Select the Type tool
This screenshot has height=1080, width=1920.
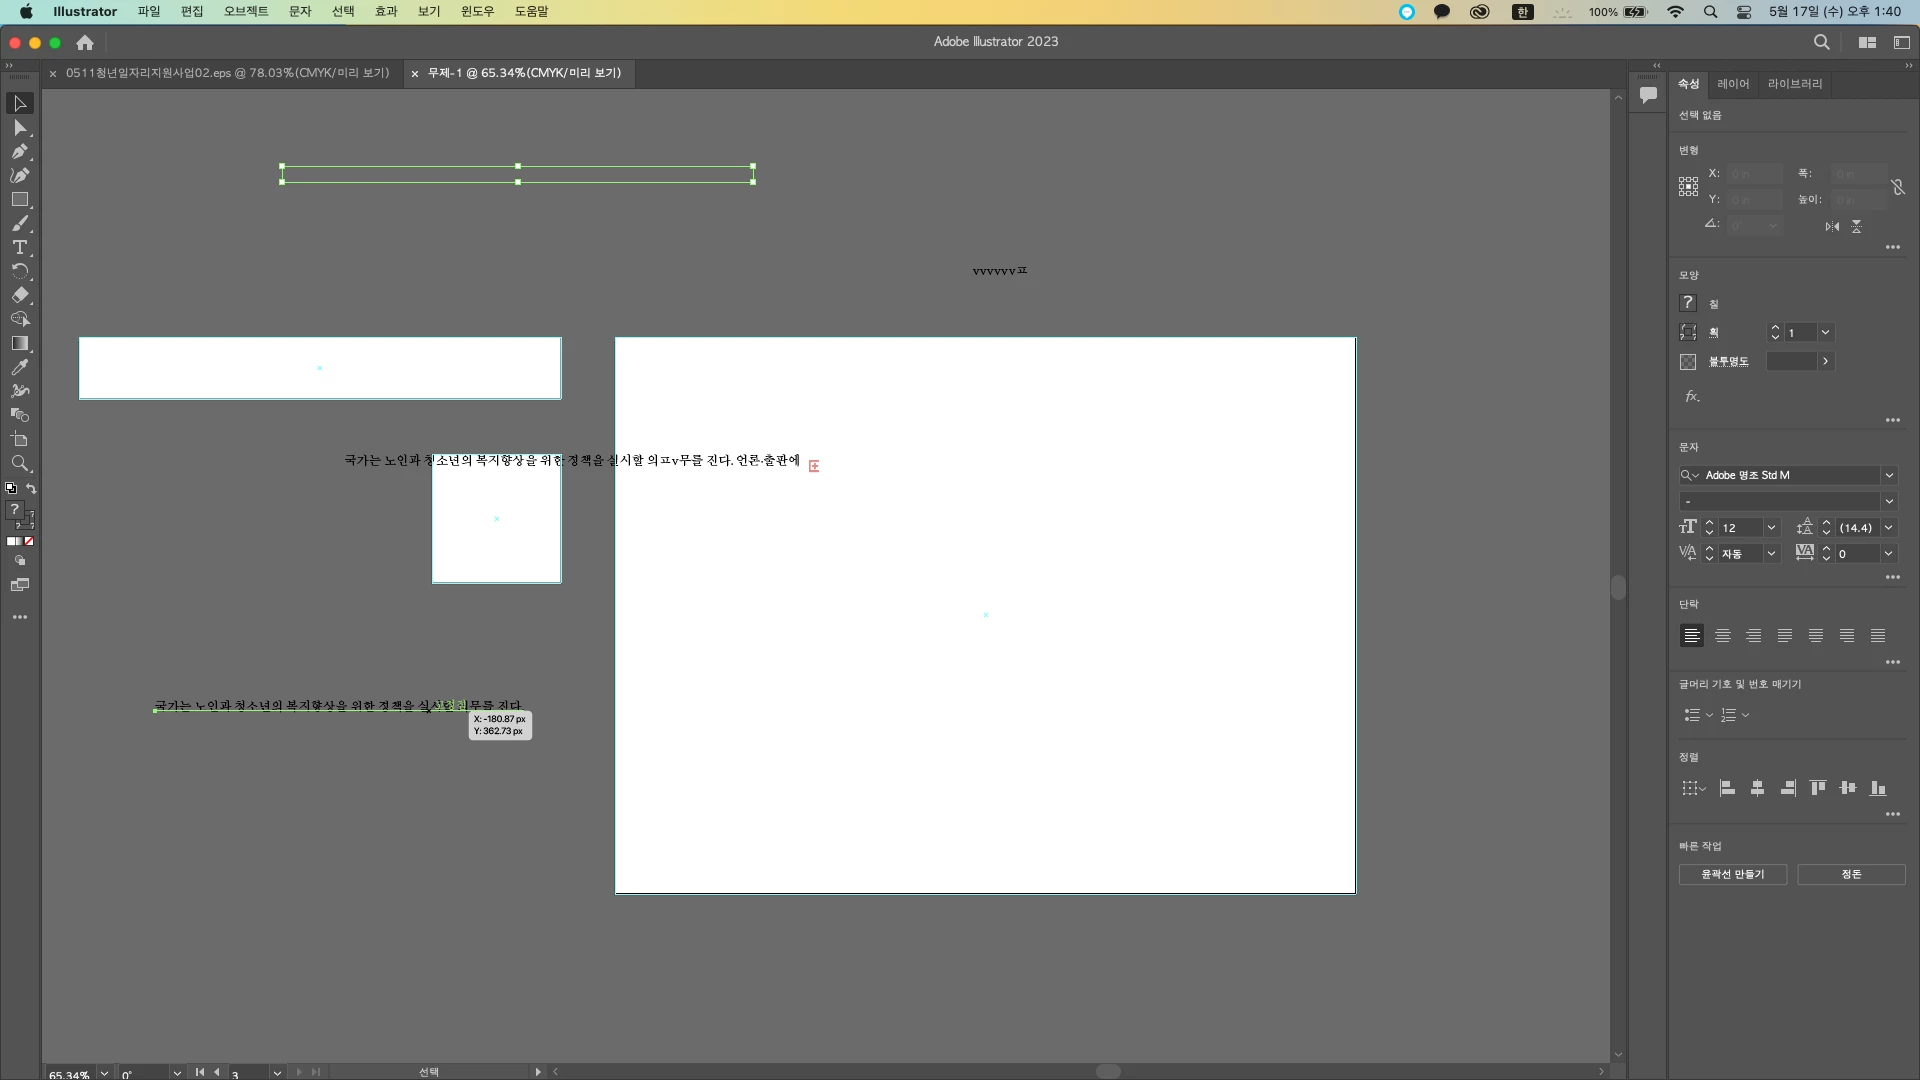pos(19,248)
